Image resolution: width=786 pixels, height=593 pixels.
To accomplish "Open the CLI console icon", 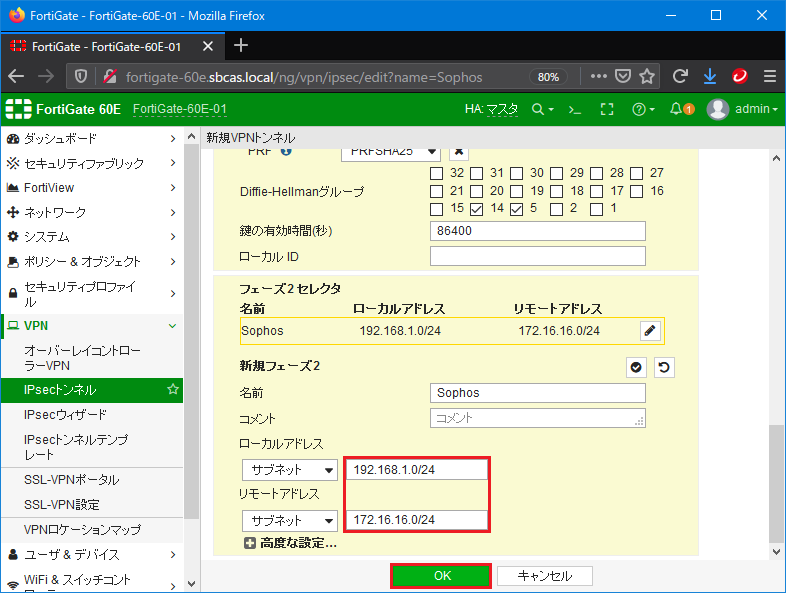I will (575, 109).
